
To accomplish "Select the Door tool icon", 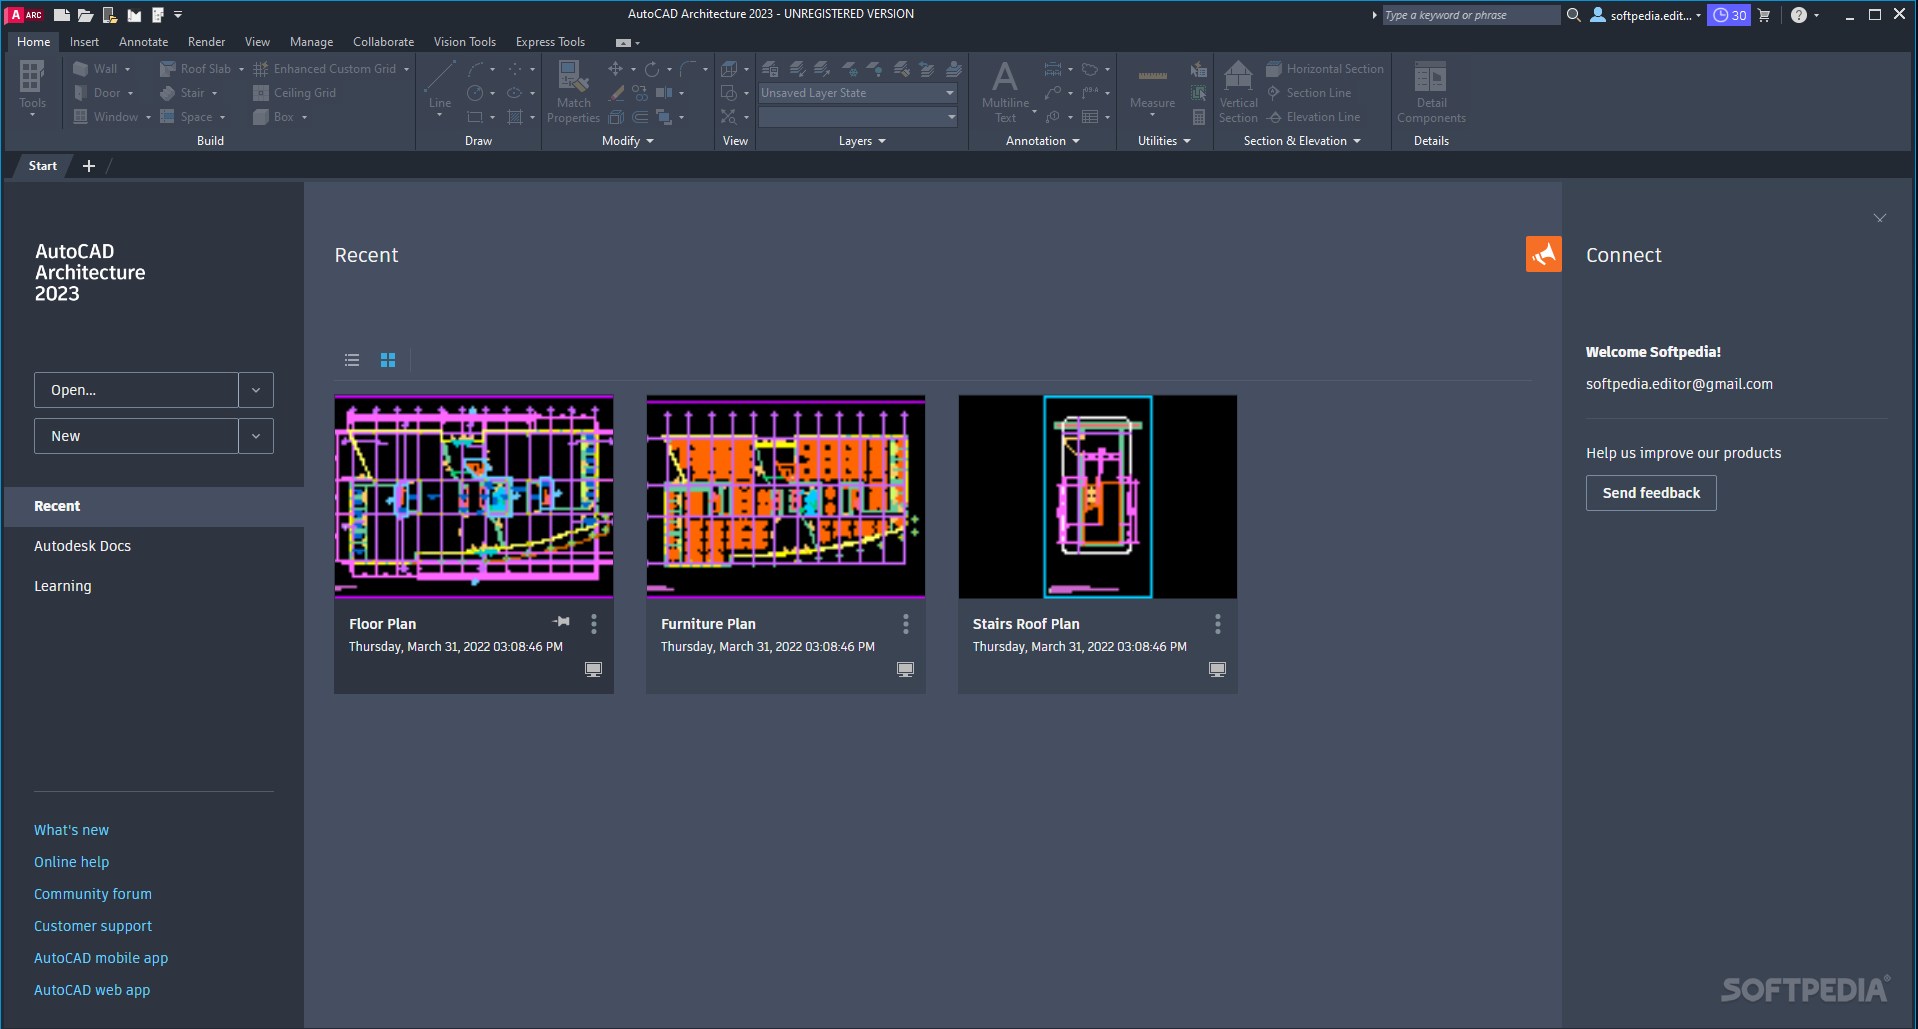I will [x=81, y=93].
